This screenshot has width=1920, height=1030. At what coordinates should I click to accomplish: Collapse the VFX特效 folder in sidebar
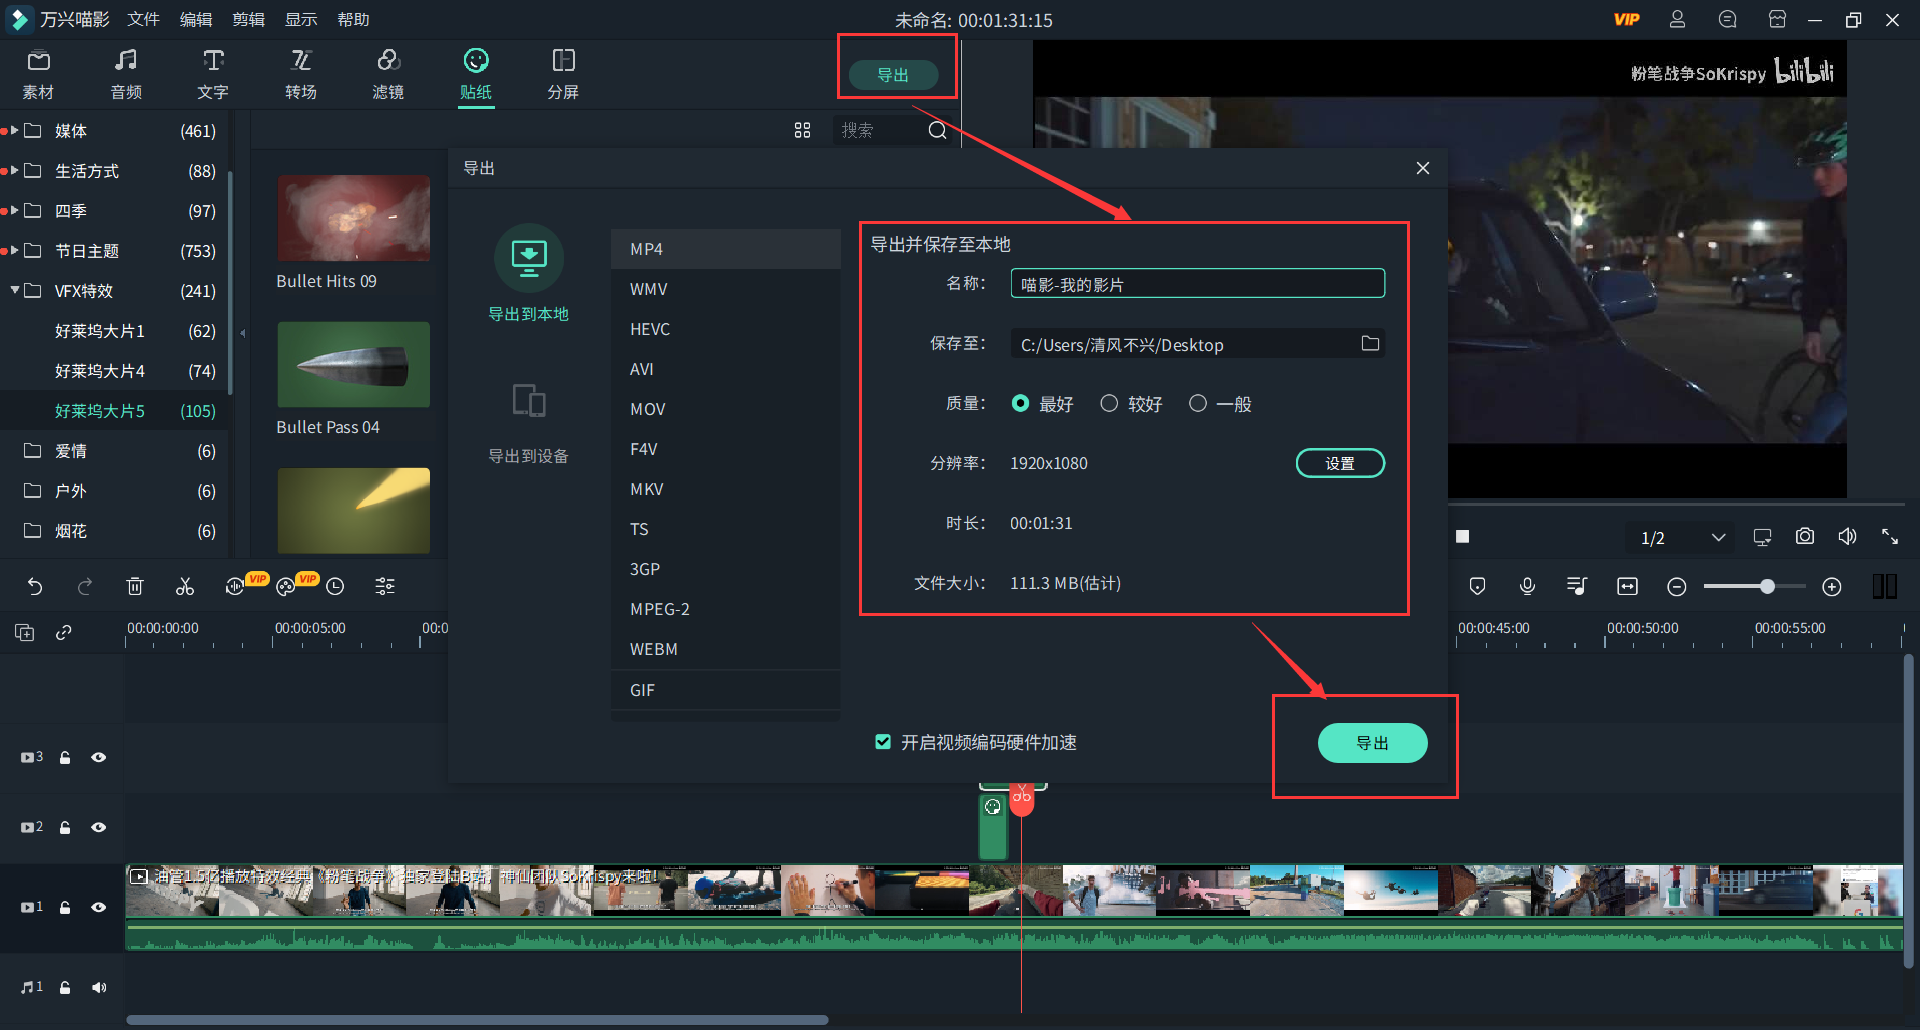click(14, 290)
